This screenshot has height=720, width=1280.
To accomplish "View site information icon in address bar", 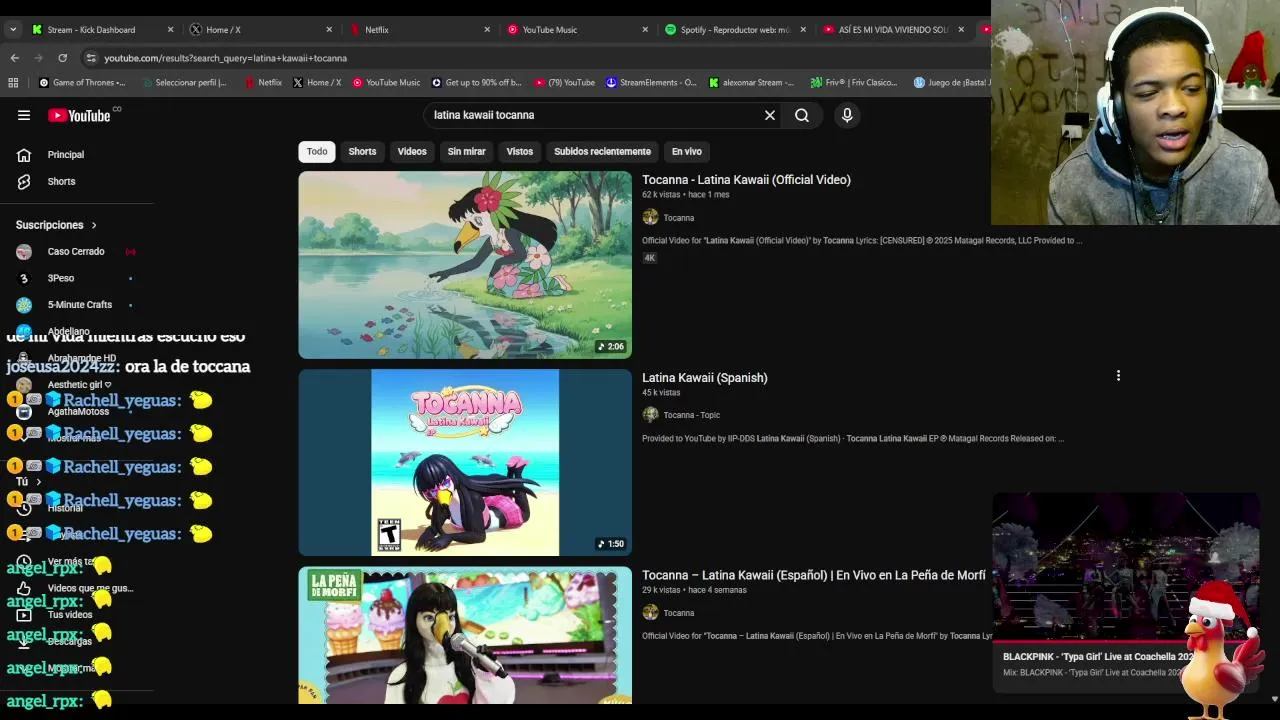I will (91, 58).
